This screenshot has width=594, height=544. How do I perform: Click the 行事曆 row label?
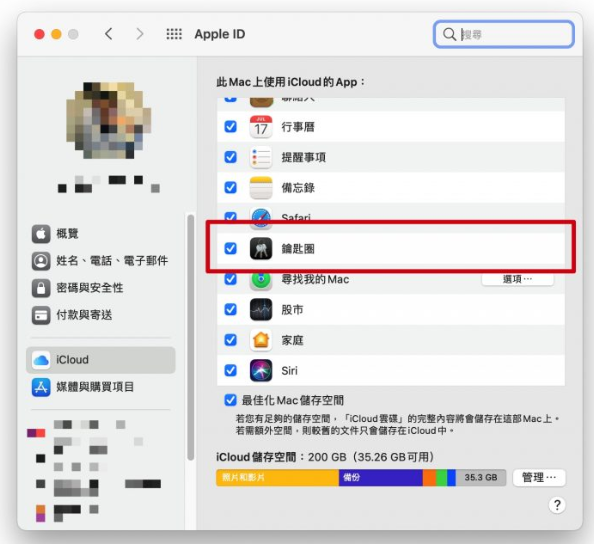[298, 127]
